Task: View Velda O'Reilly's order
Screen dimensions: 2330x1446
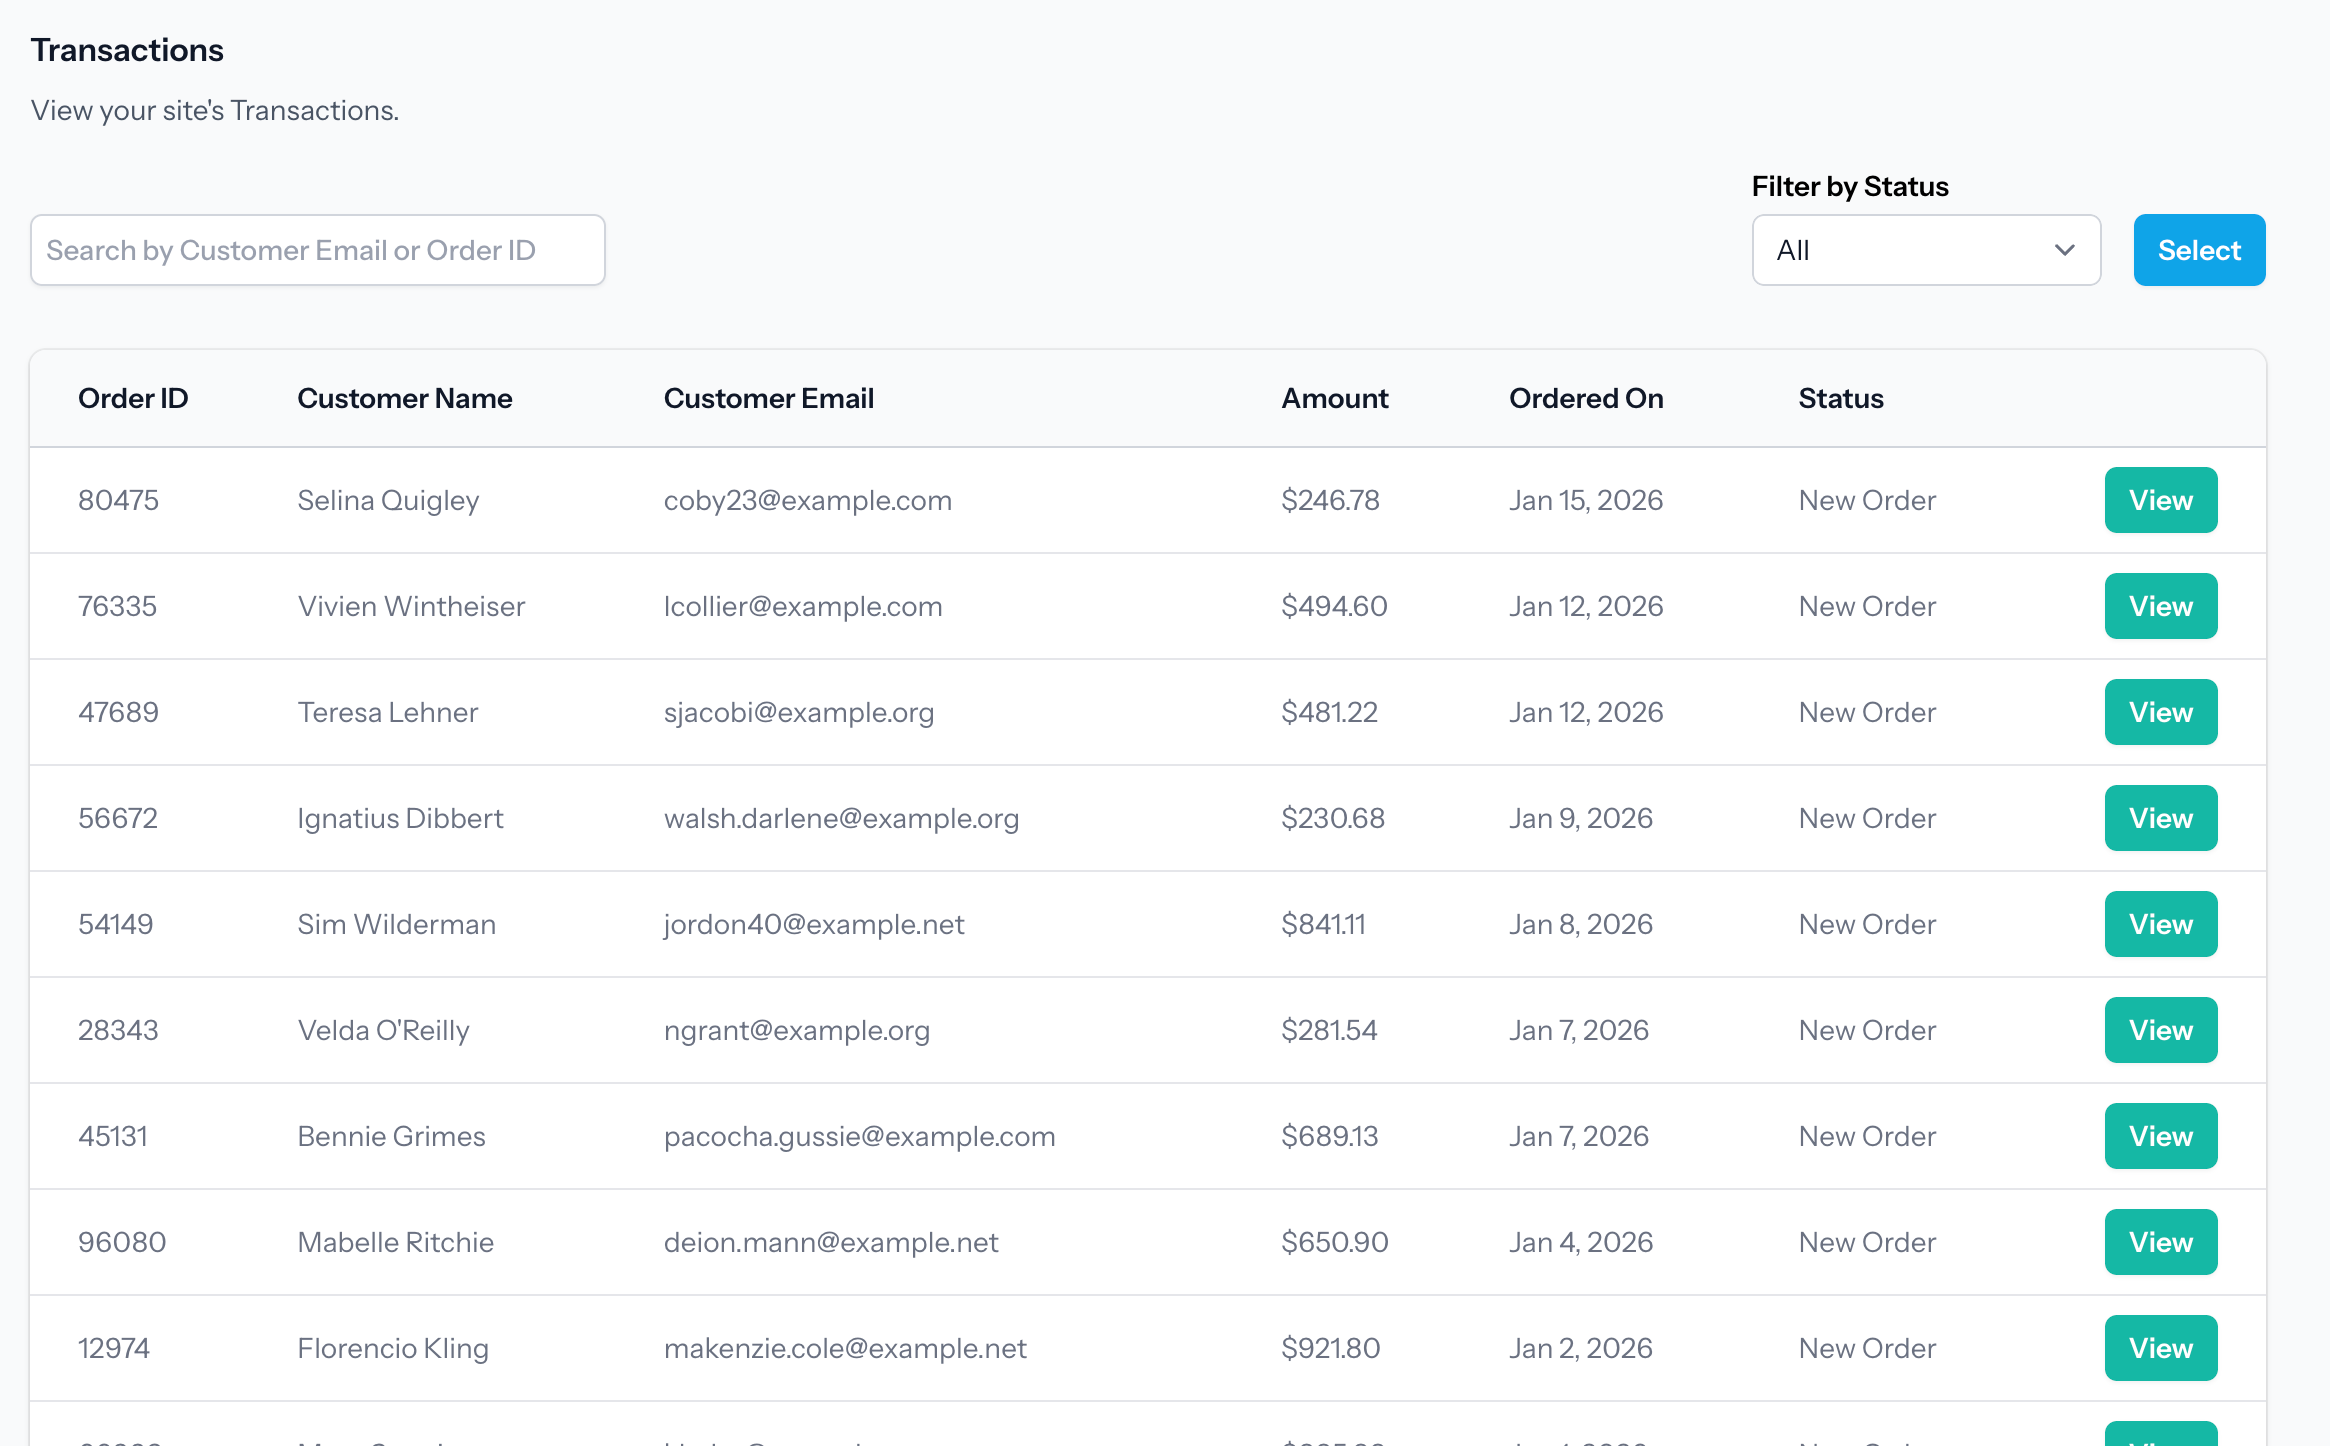Action: (x=2160, y=1030)
